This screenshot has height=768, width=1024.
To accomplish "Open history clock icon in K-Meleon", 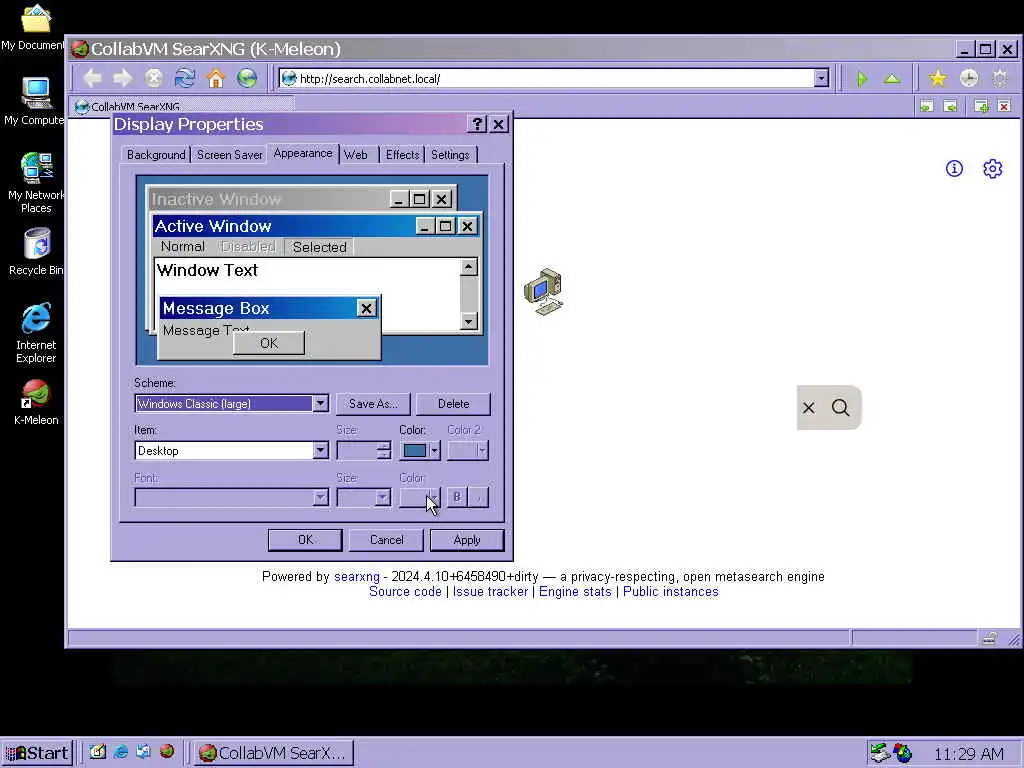I will (968, 79).
